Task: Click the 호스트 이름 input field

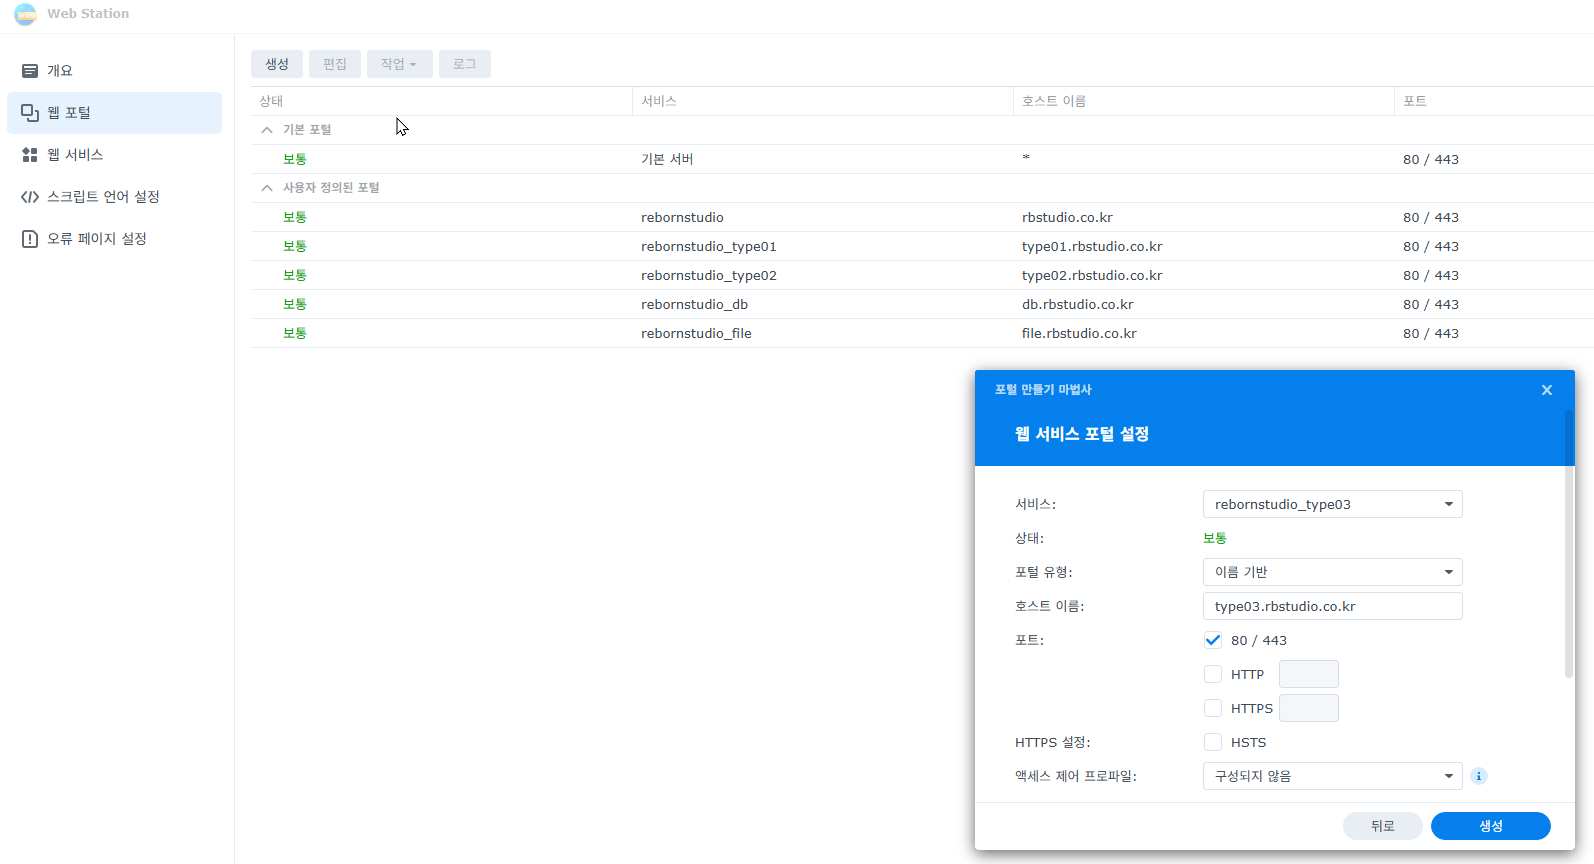Action: point(1332,606)
